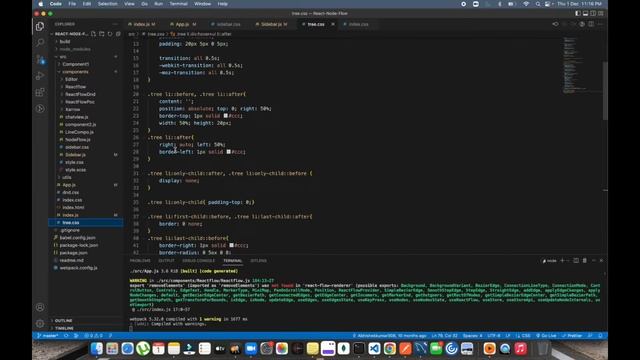
Task: Add a new terminal with the plus icon
Action: 562,260
